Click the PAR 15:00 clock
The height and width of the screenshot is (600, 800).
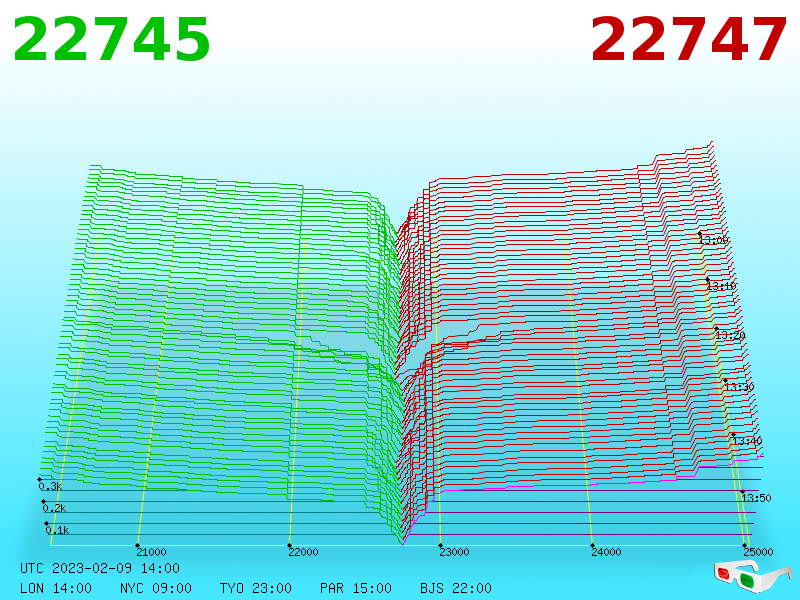356,588
